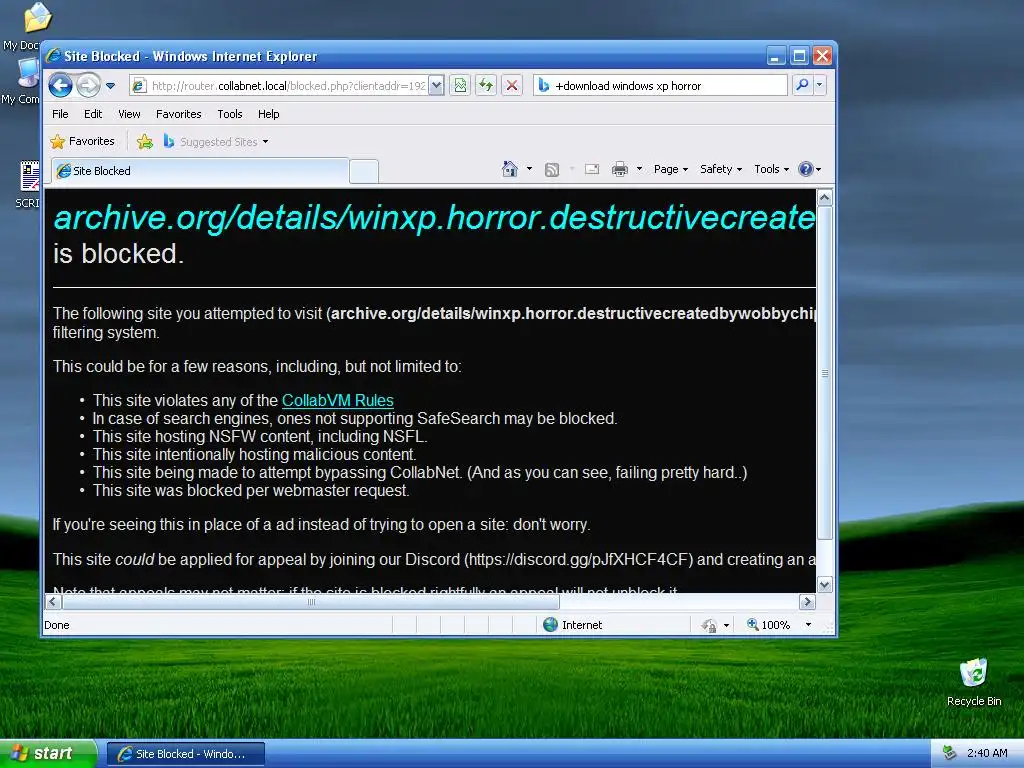Expand the zoom level dropdown arrow
Screen dimensions: 1024x768
(808, 625)
